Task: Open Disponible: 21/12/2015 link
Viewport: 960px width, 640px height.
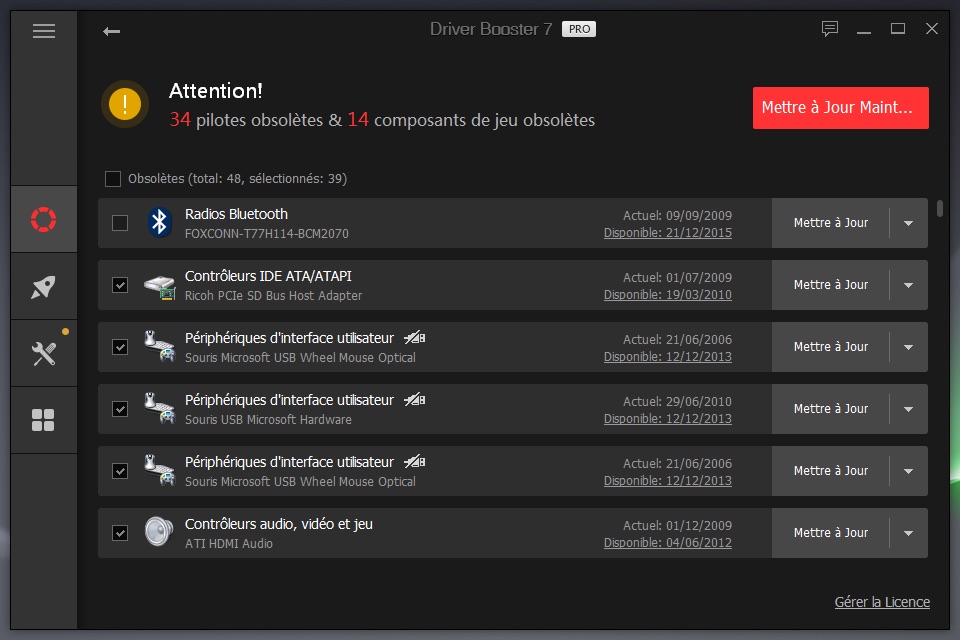Action: point(668,233)
